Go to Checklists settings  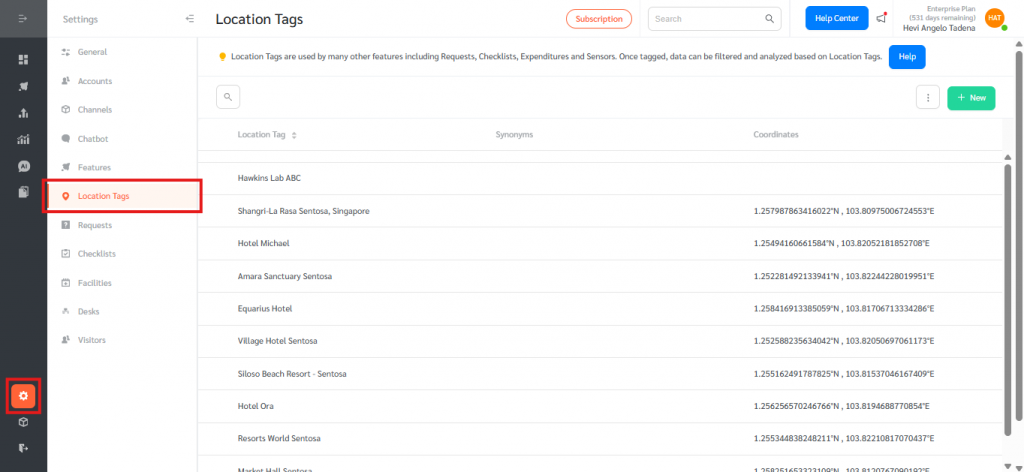click(x=97, y=254)
